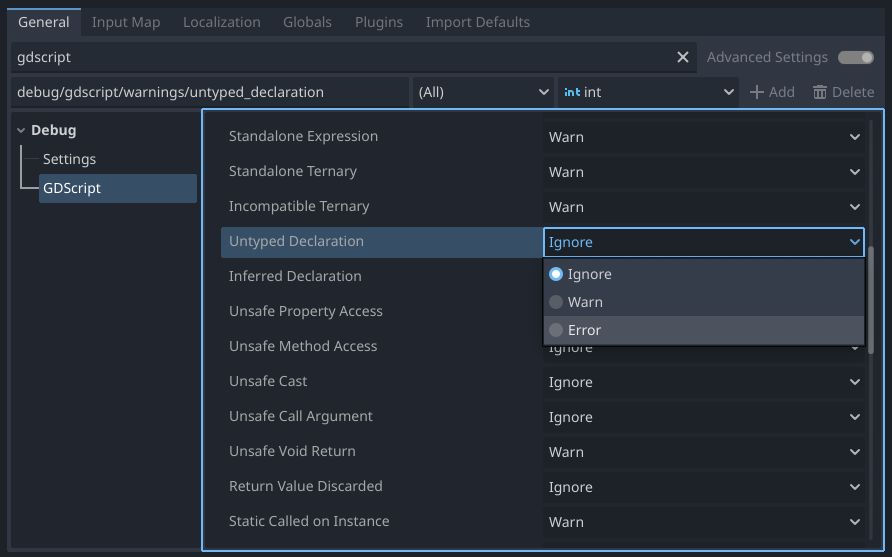This screenshot has width=892, height=557.
Task: Open the Plugins tab
Action: click(379, 22)
